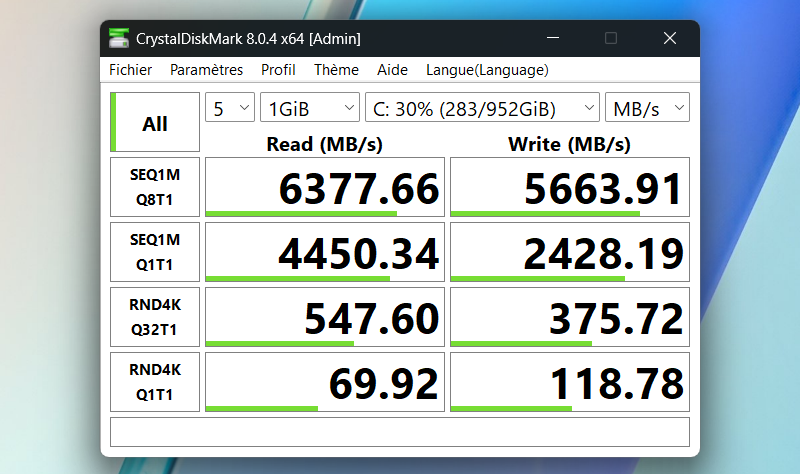Run the RND4K Q32T1 test

pos(155,317)
